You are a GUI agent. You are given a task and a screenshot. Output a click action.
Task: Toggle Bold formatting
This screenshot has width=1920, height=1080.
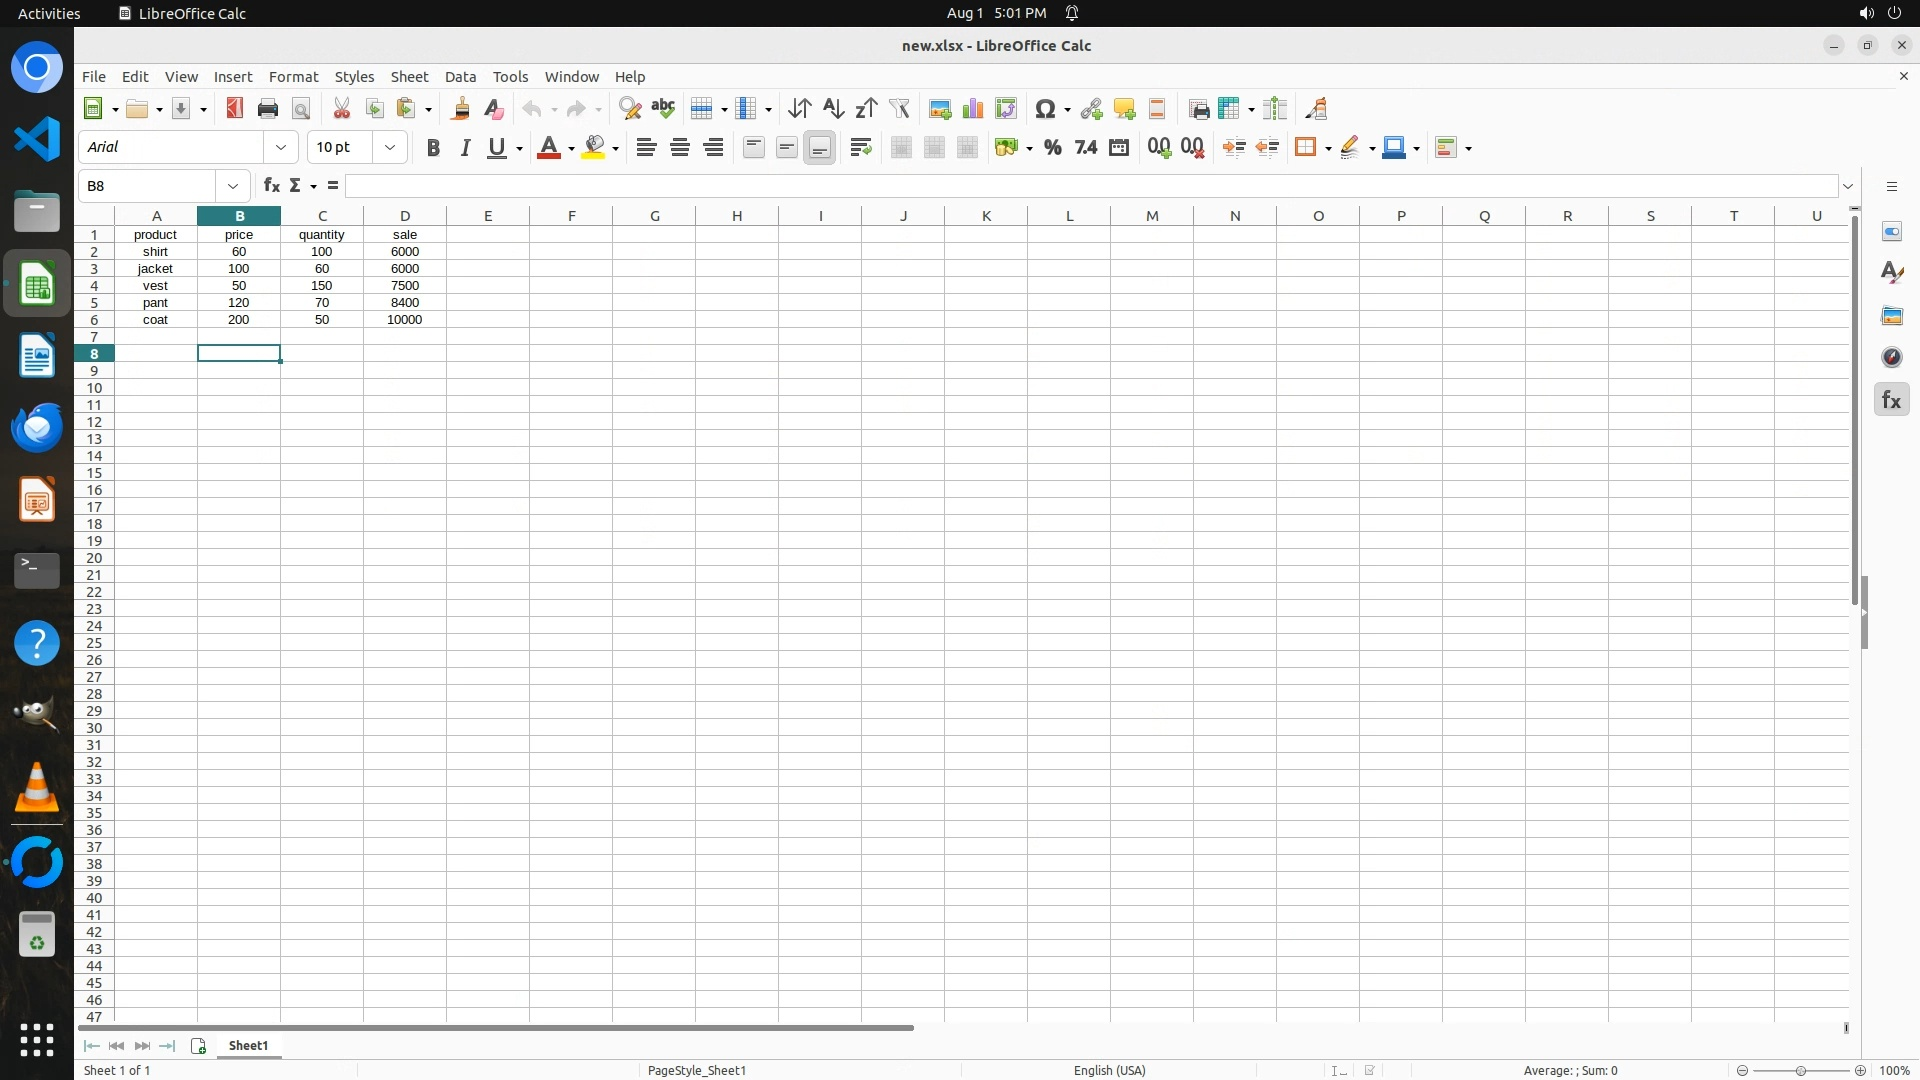[433, 148]
